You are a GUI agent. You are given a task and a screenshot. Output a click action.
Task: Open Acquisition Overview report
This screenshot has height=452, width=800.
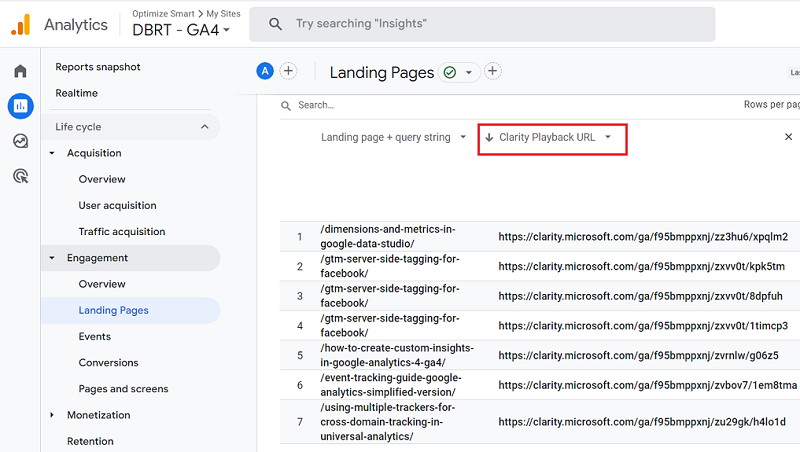[x=102, y=179]
